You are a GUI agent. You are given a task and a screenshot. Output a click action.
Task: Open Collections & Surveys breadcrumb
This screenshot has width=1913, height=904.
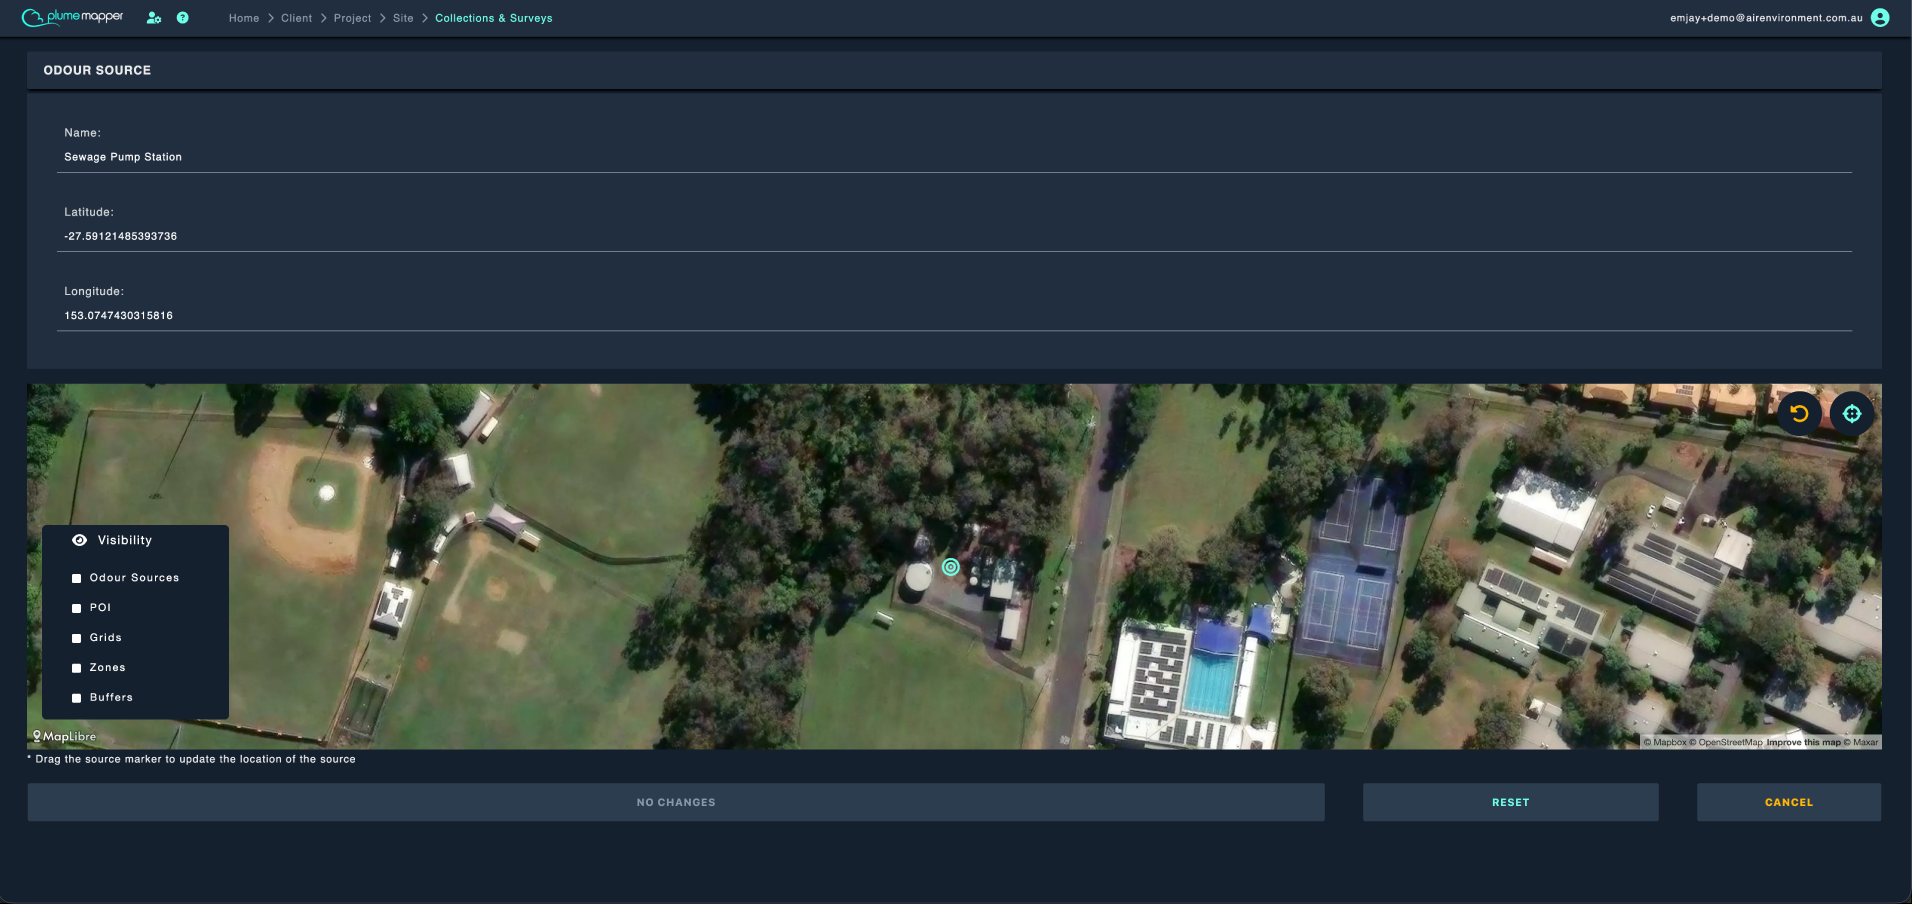pos(494,18)
